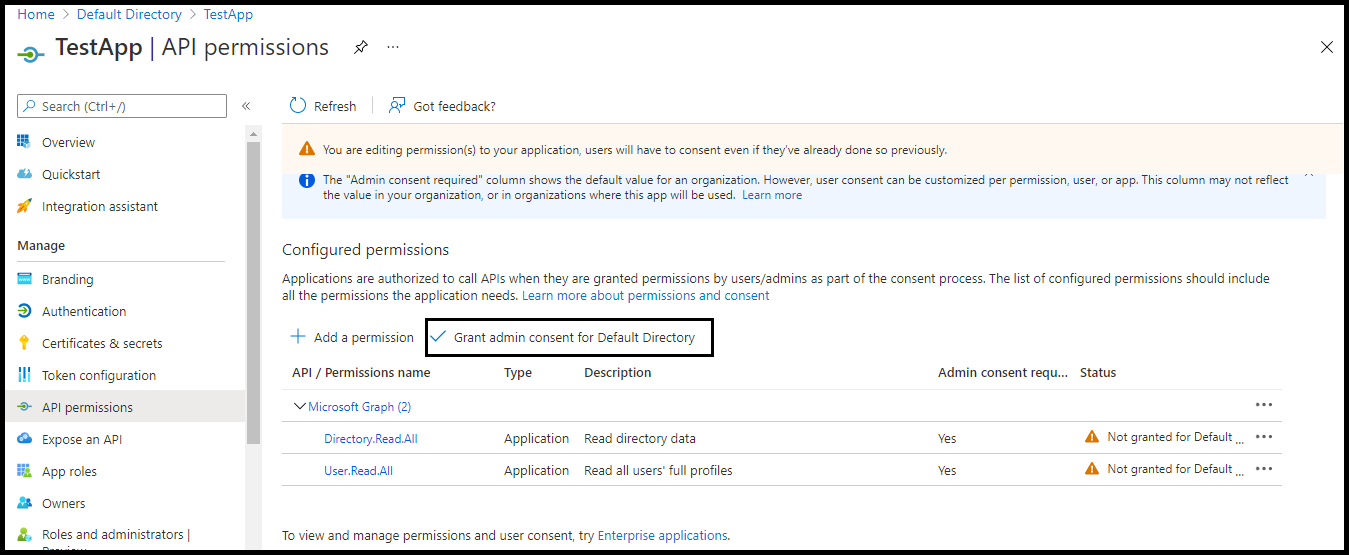Viewport: 1349px width, 555px height.
Task: Click the Type column header
Action: [x=518, y=372]
